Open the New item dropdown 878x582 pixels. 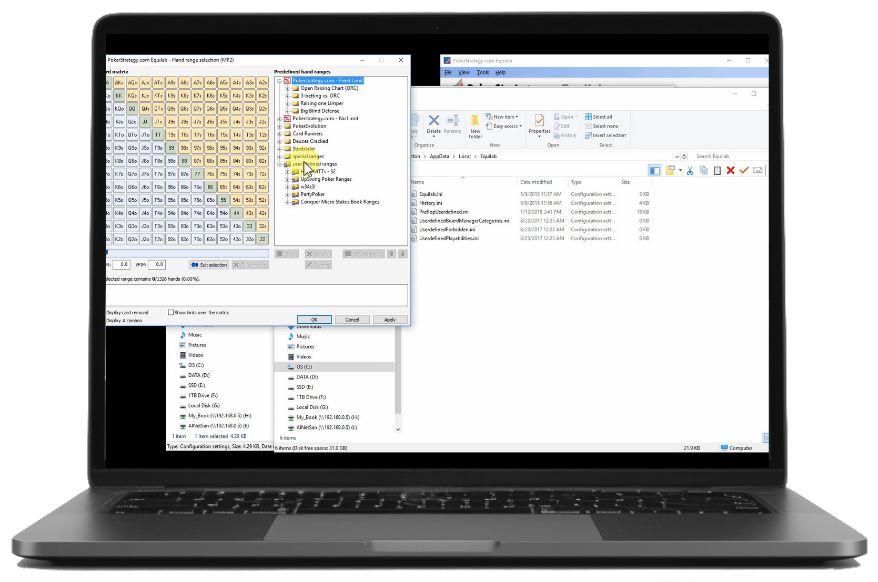click(504, 117)
